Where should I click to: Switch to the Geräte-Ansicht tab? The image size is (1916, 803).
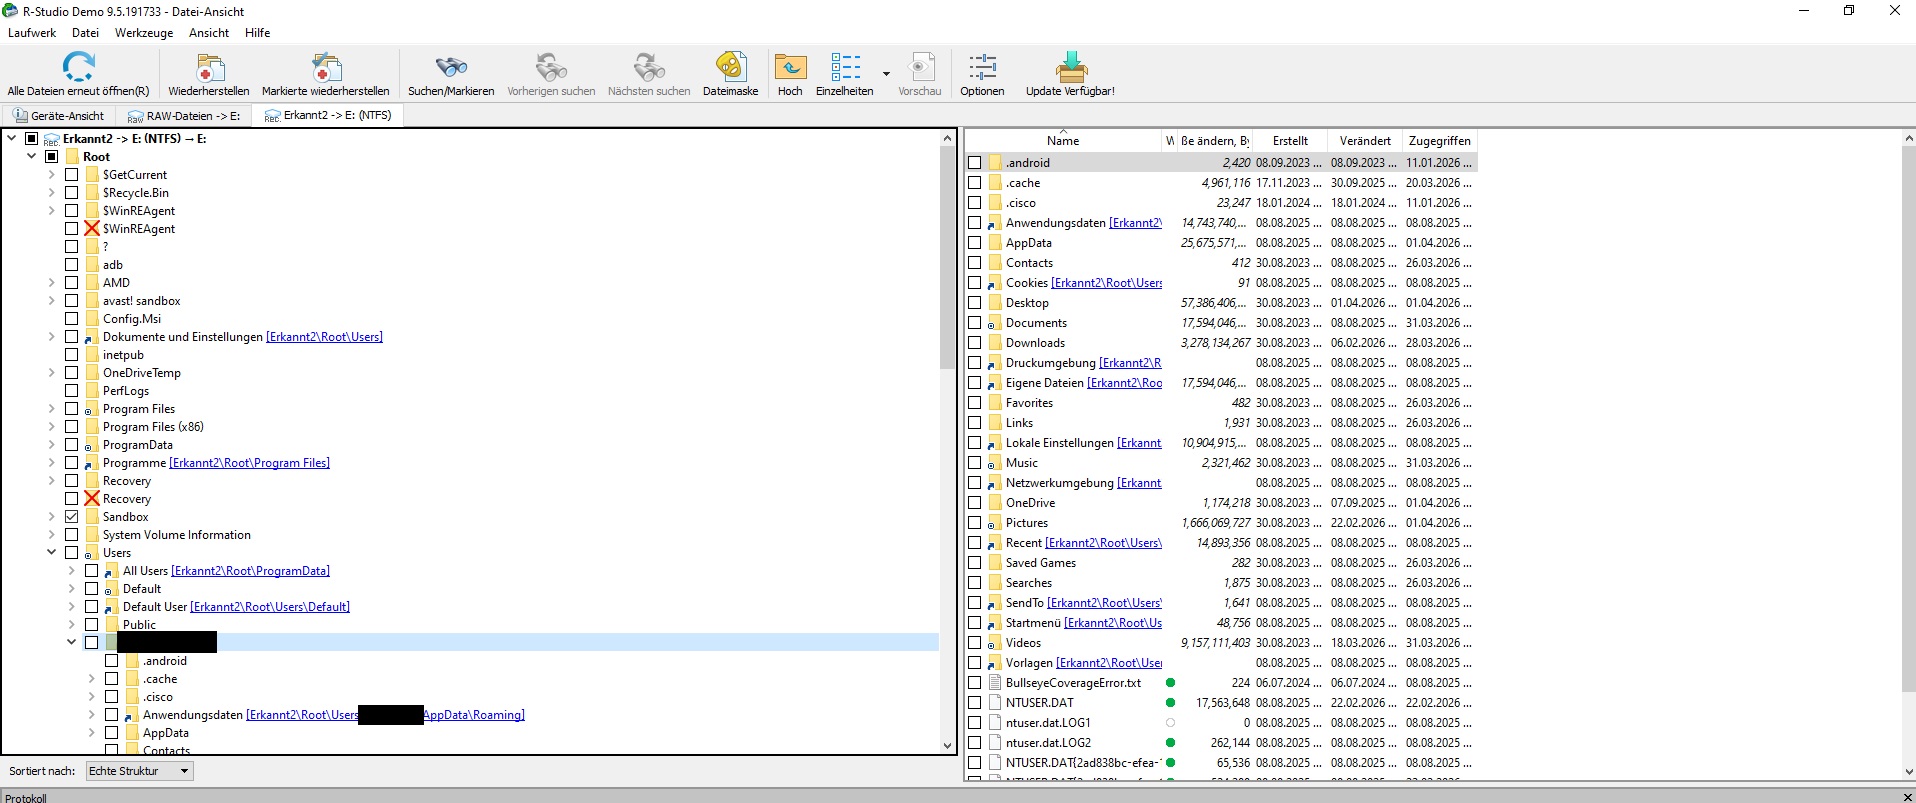pyautogui.click(x=59, y=116)
